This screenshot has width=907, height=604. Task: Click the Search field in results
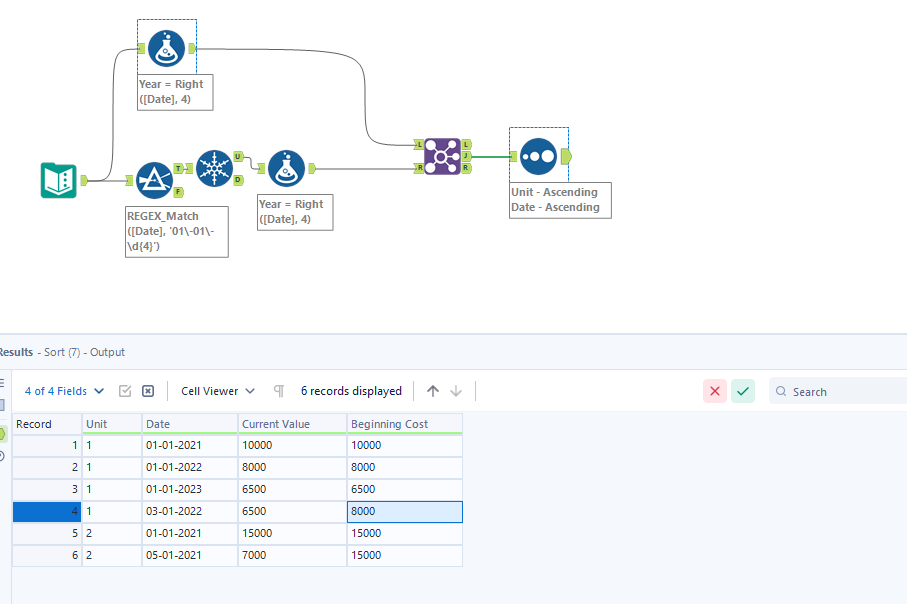click(838, 392)
